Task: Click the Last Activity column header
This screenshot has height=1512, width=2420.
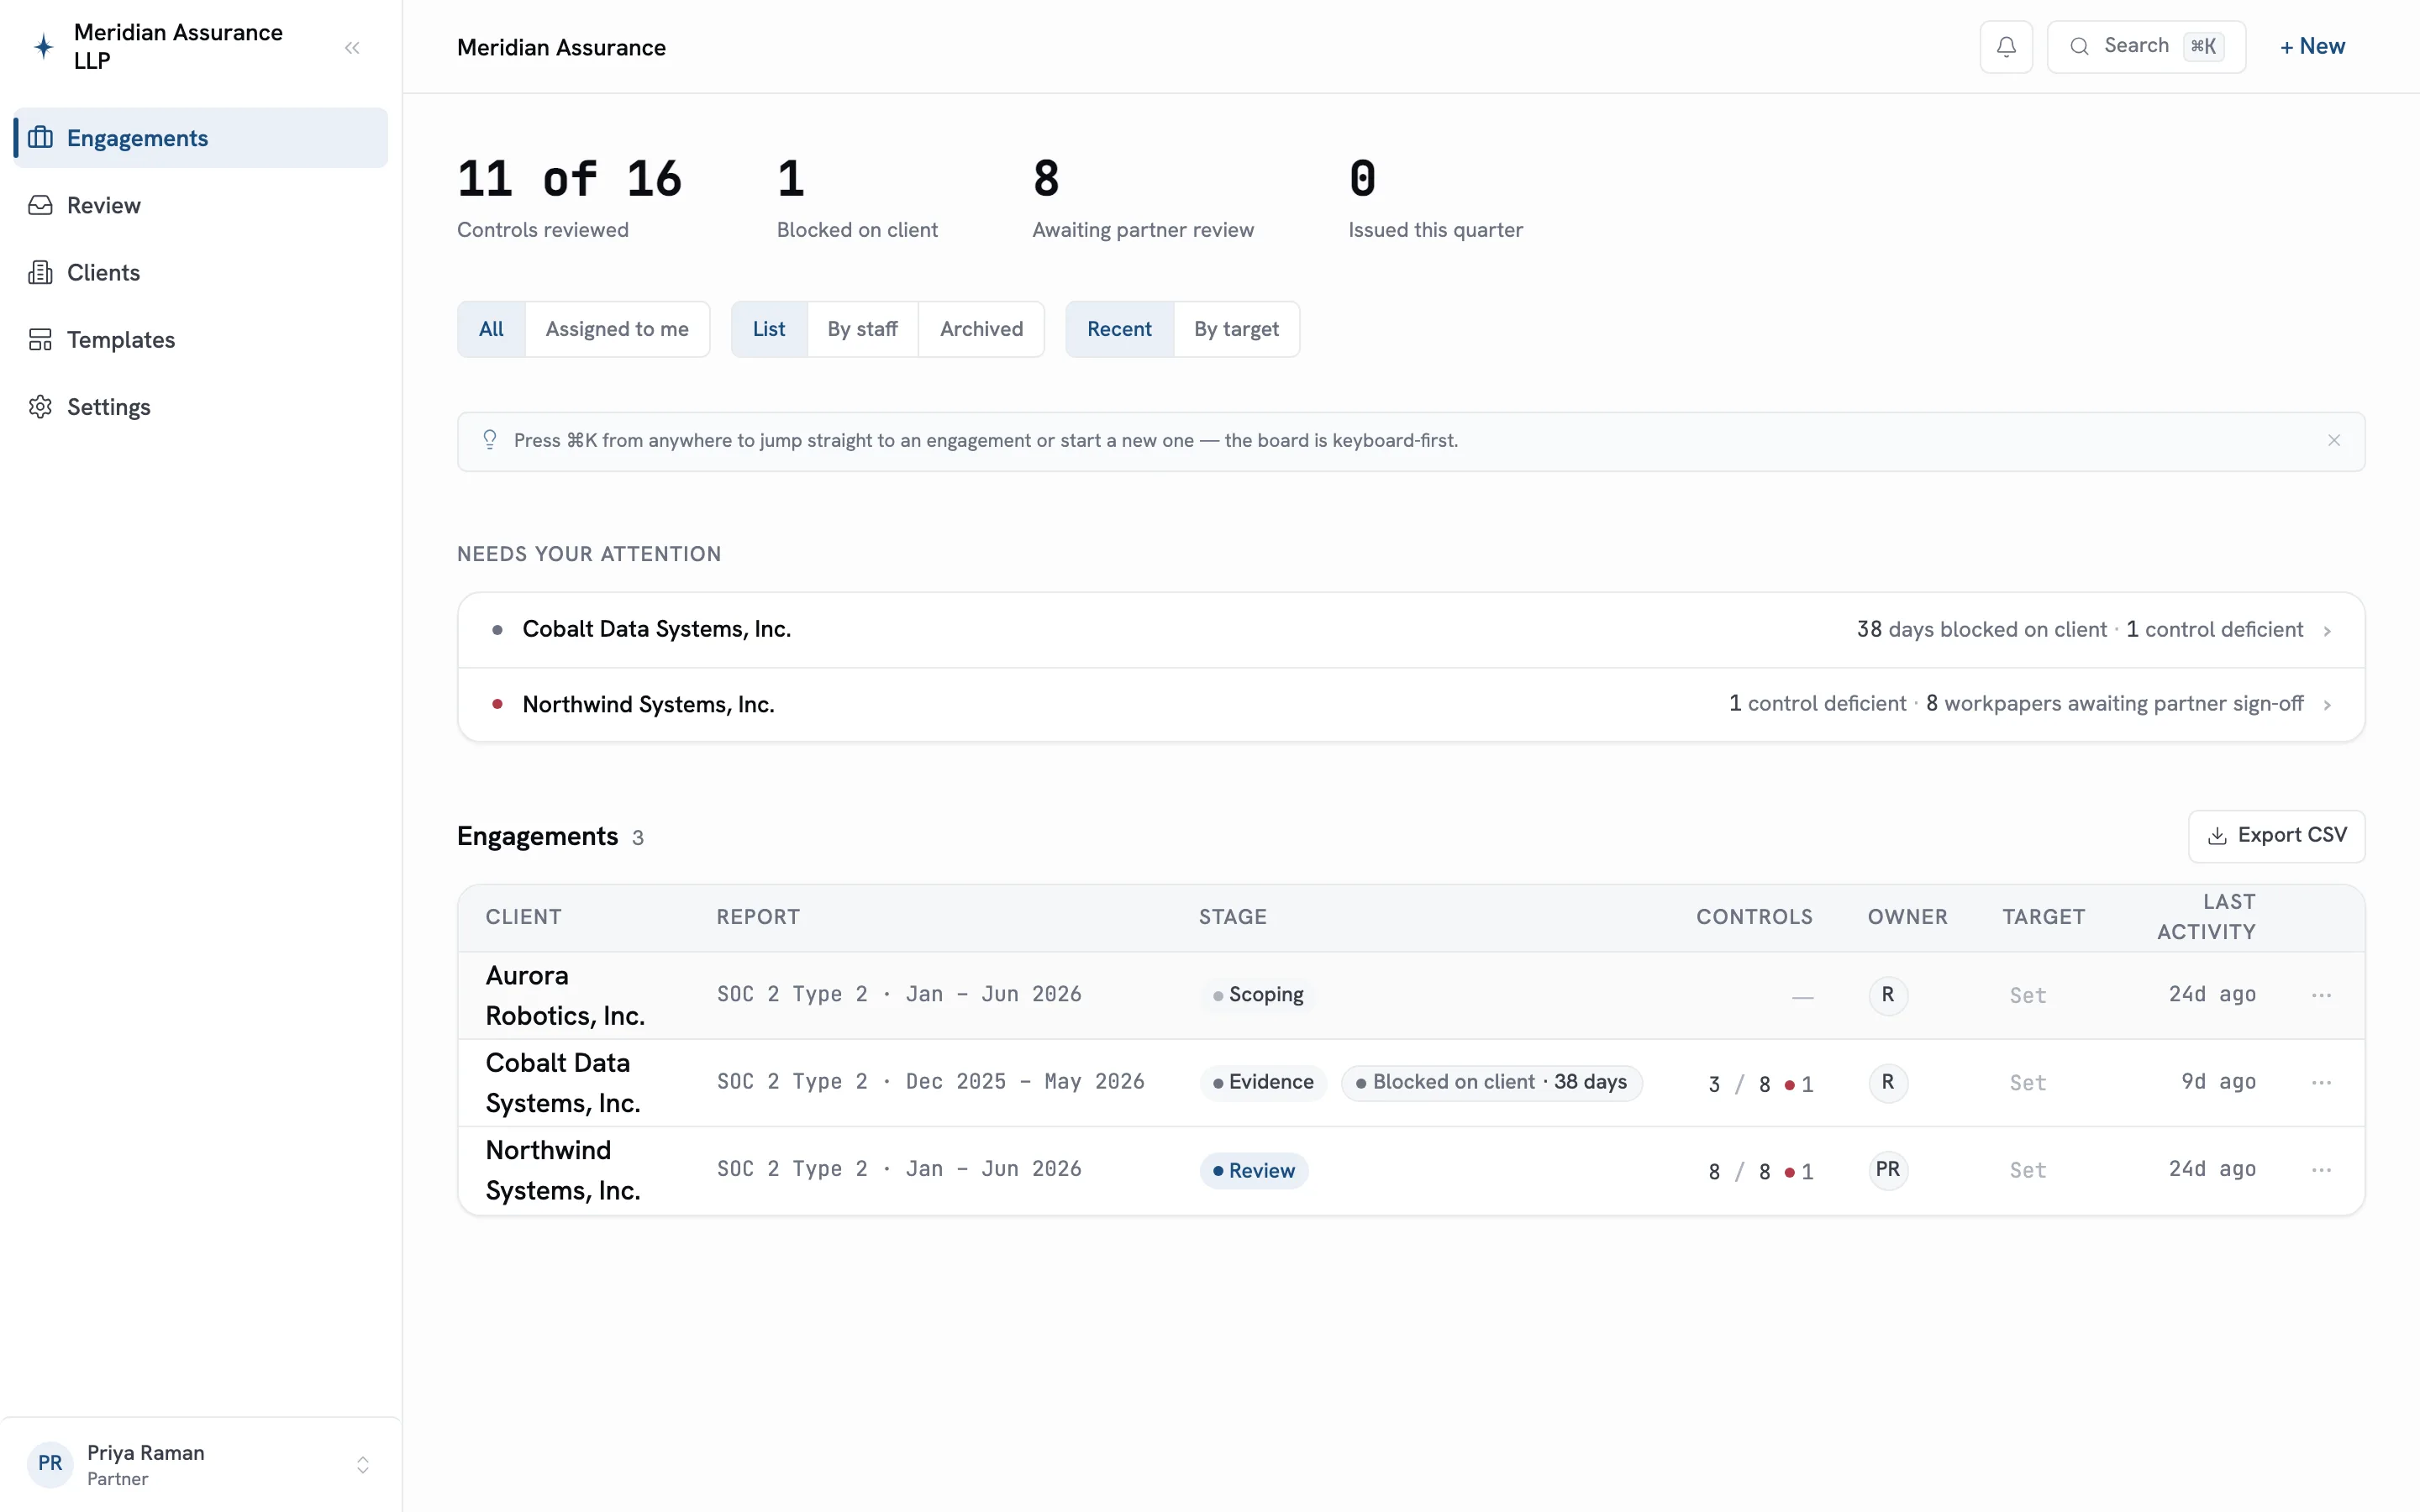Action: click(2206, 917)
